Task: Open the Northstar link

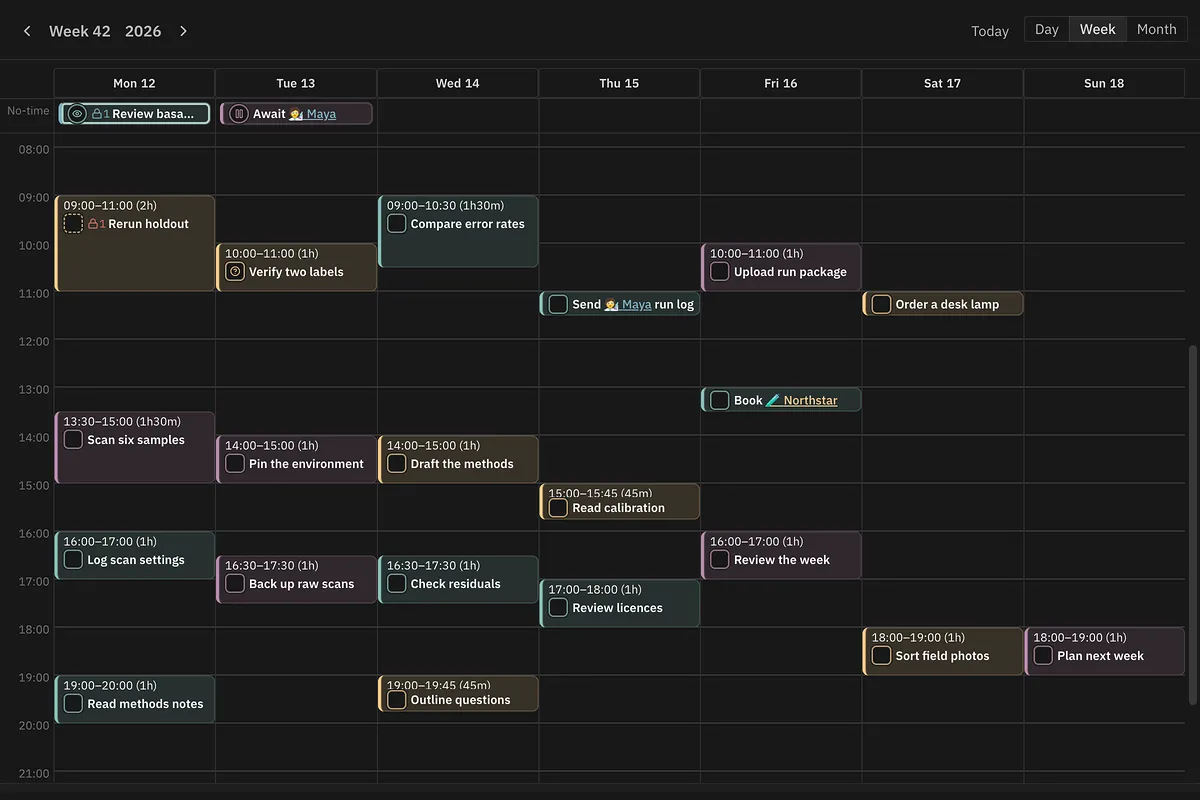Action: click(x=802, y=400)
